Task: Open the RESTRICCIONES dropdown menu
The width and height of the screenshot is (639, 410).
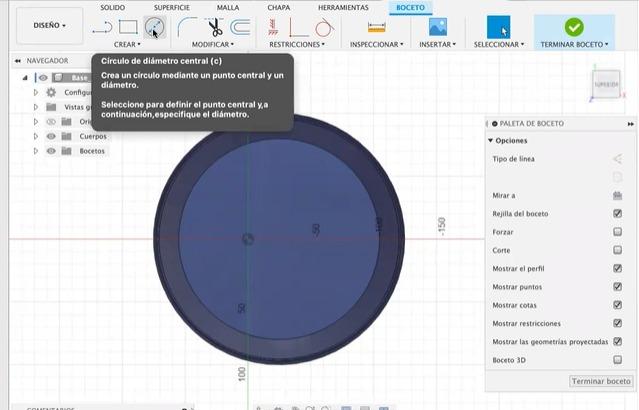Action: (x=297, y=44)
